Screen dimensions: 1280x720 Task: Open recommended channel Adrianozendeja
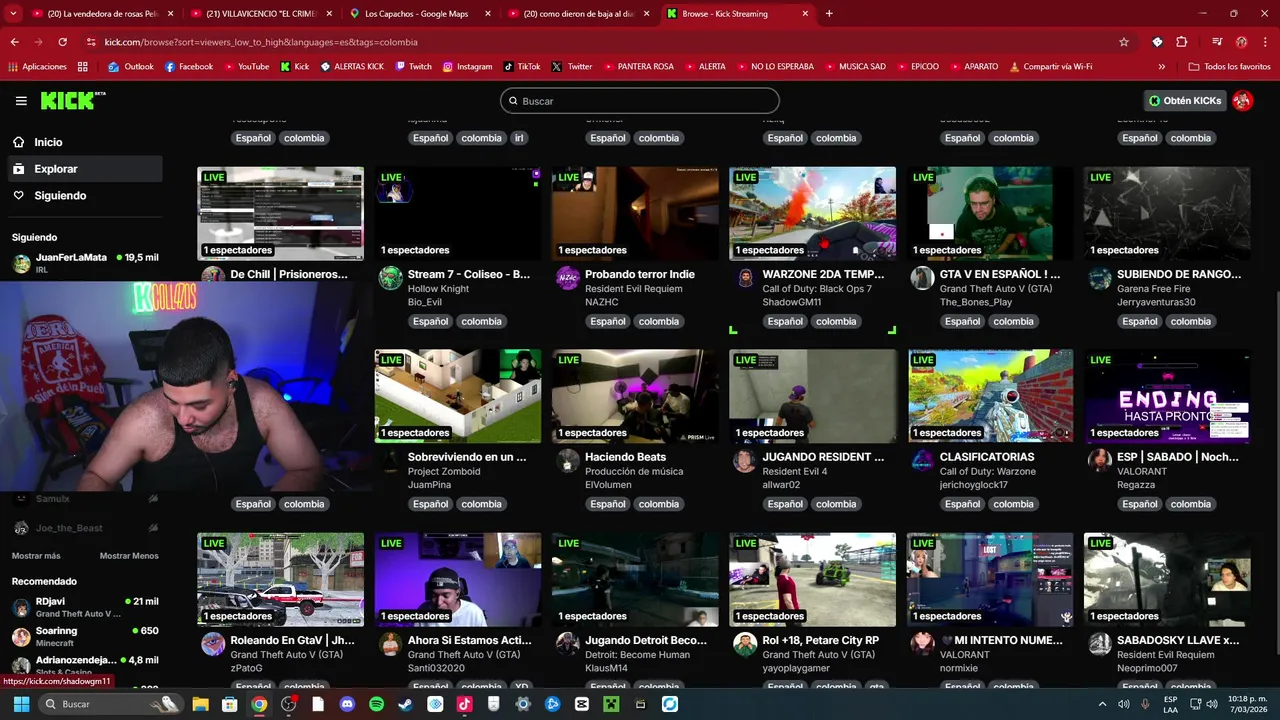coord(85,665)
